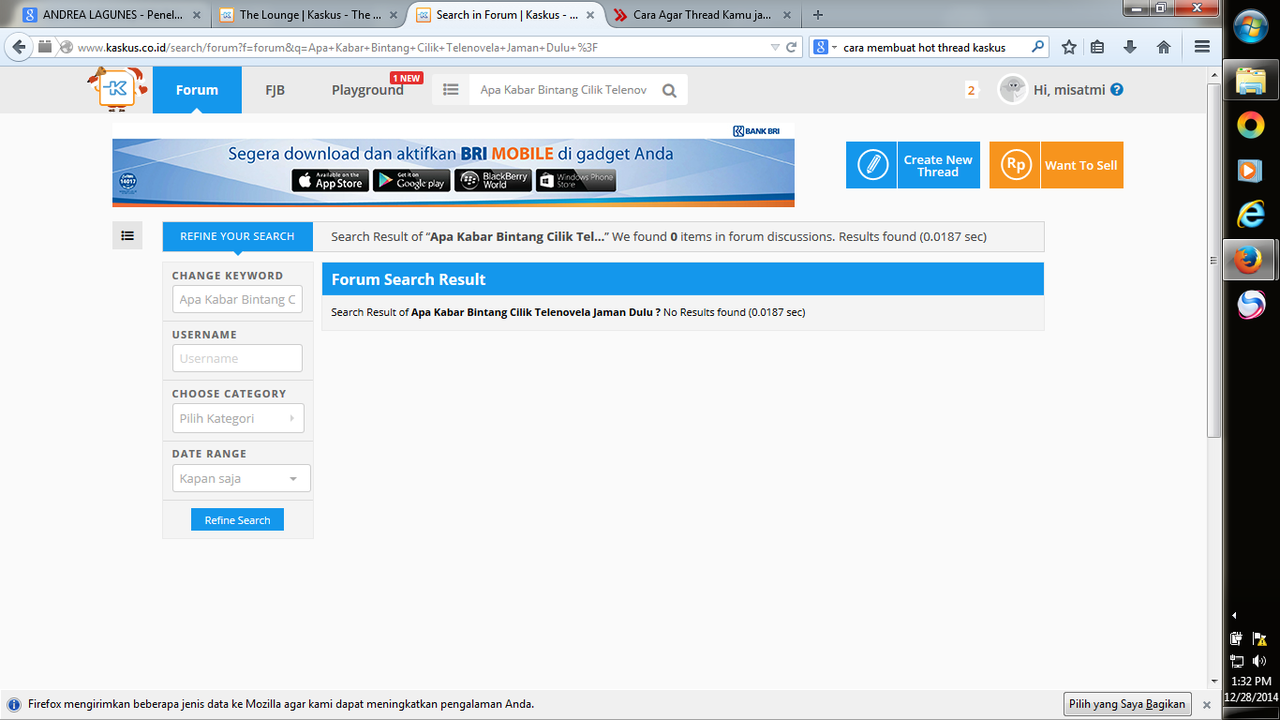
Task: Open the downloads arrow icon
Action: point(1130,47)
